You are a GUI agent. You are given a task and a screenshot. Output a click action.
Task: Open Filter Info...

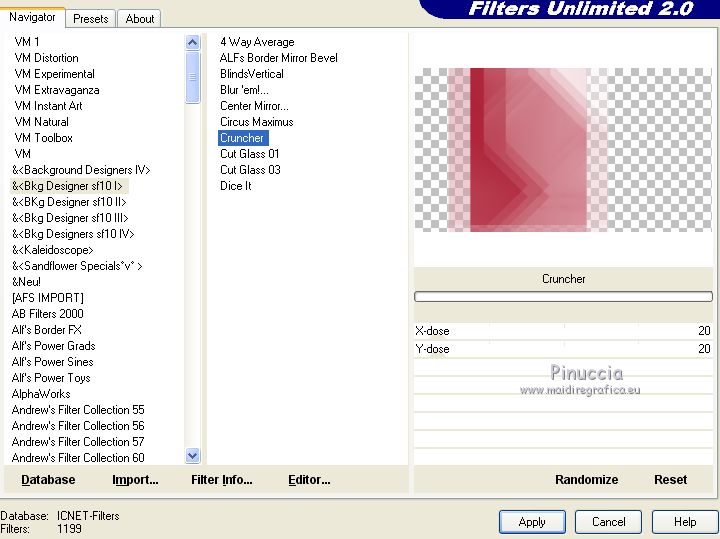221,480
